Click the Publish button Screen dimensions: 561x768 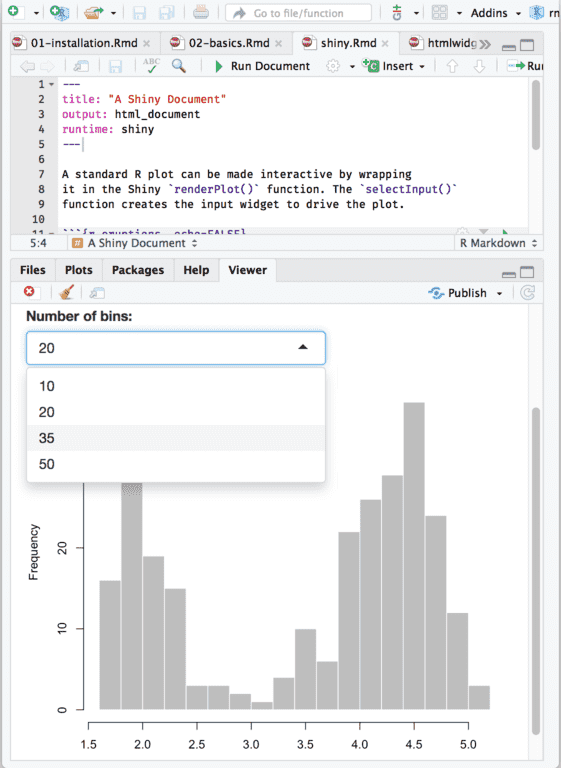click(458, 293)
